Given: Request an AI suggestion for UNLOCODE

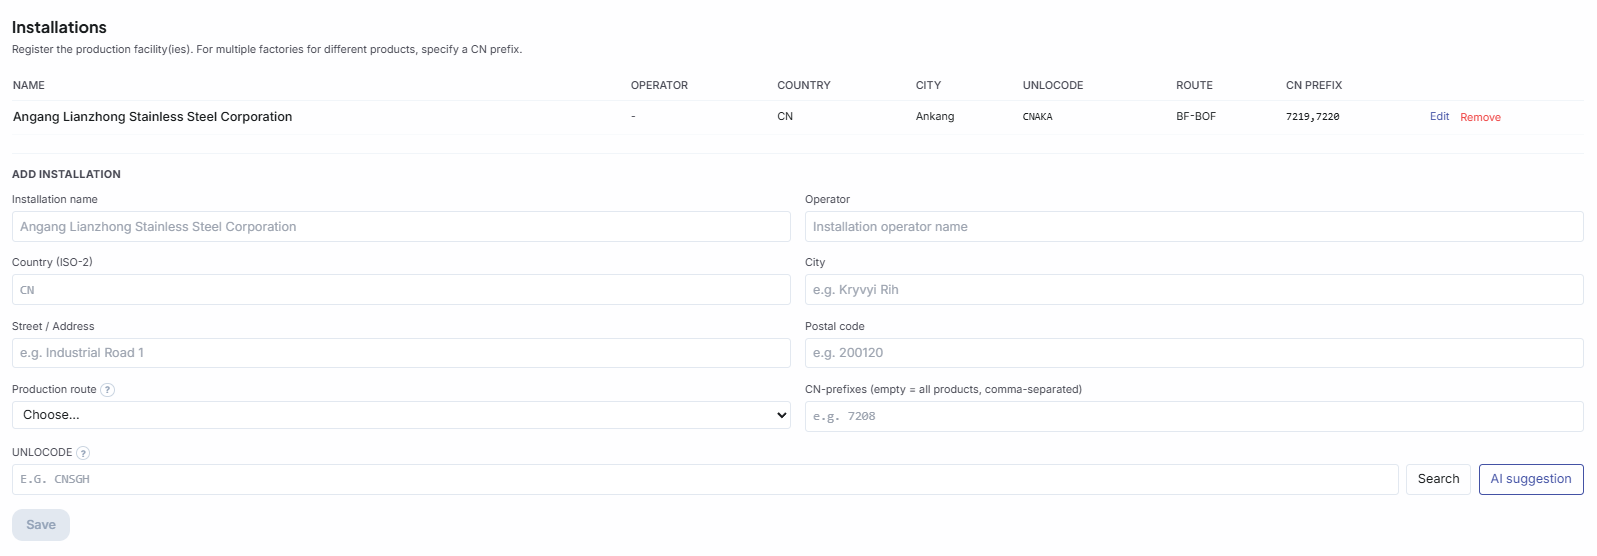Looking at the screenshot, I should click(x=1530, y=479).
